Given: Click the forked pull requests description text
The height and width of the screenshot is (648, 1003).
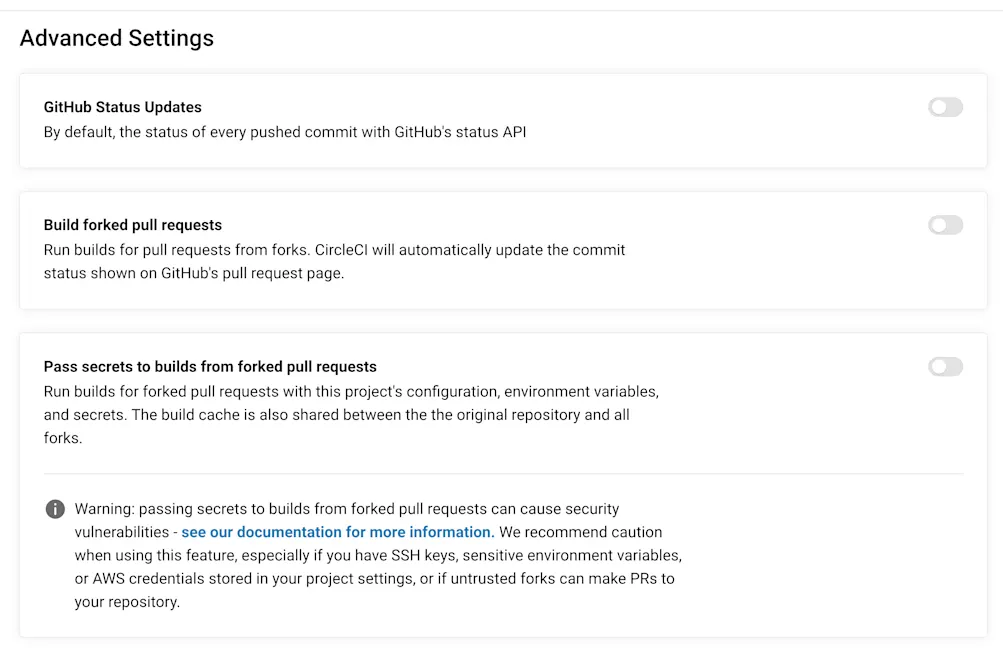Looking at the screenshot, I should 334,261.
